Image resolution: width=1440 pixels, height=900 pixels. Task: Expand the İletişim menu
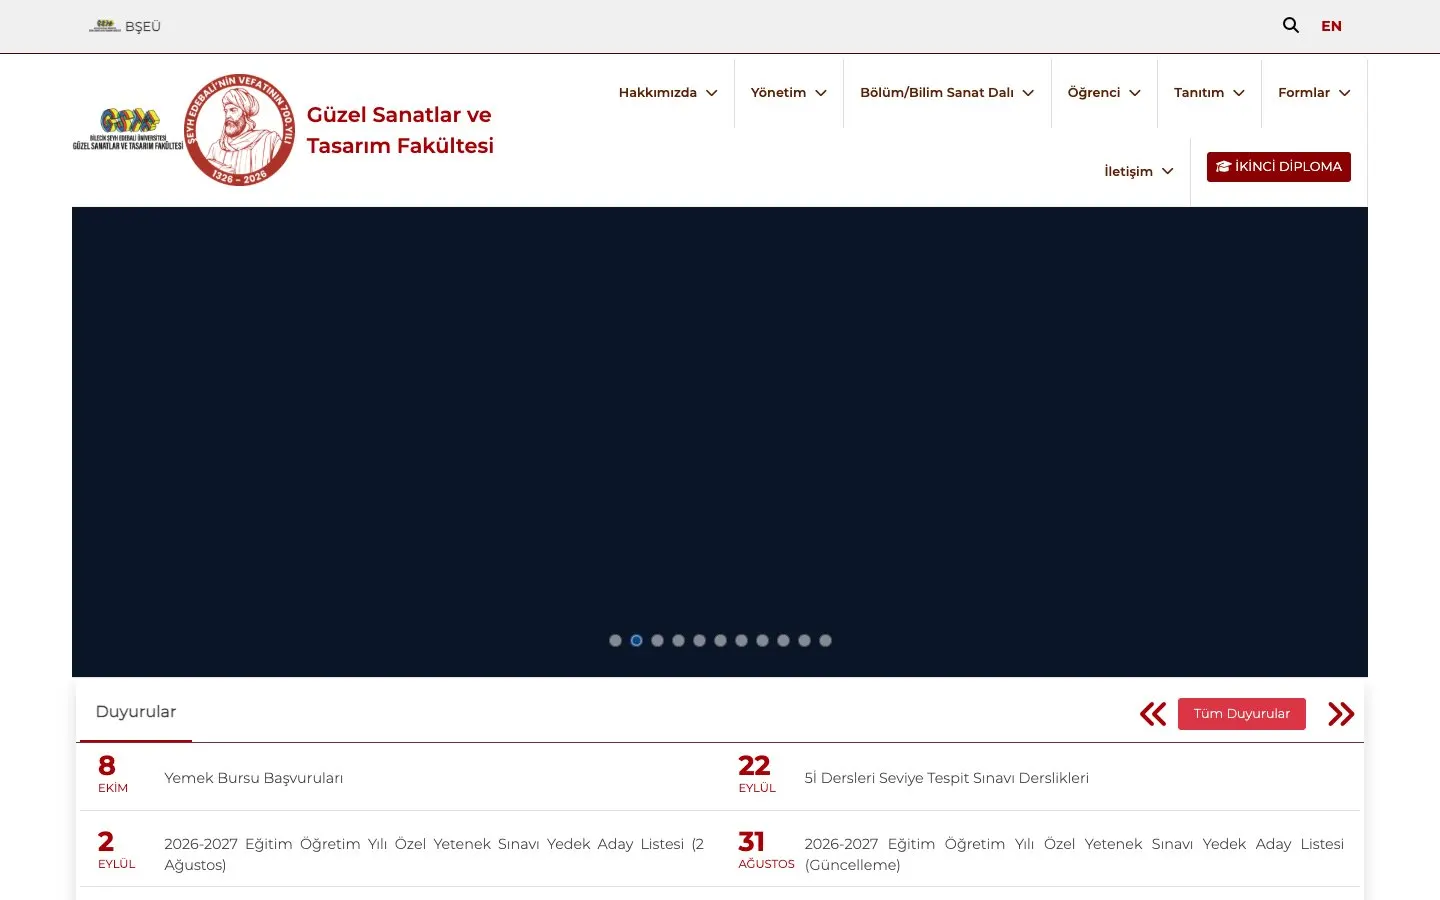(x=1139, y=172)
